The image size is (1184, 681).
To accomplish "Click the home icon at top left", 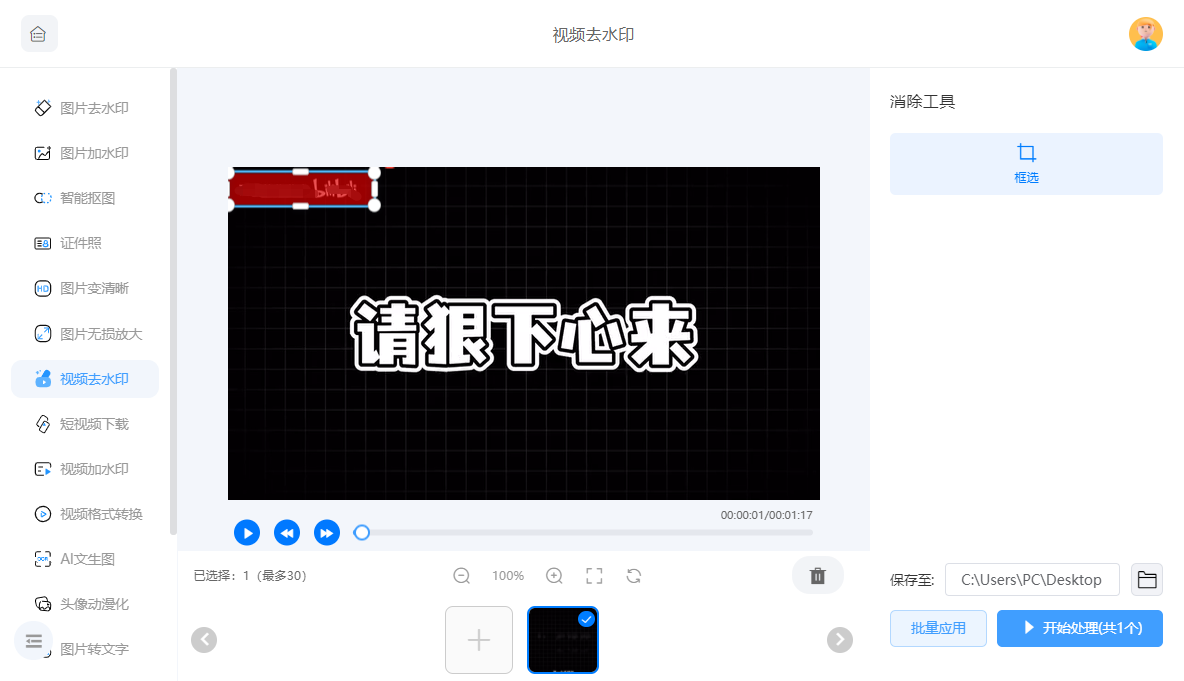I will point(39,34).
